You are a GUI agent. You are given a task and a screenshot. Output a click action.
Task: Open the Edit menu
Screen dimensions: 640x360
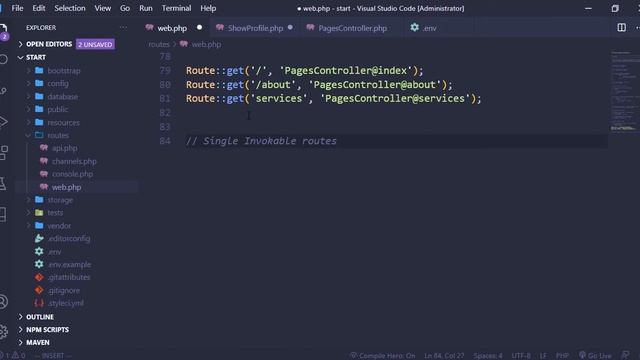coord(39,8)
